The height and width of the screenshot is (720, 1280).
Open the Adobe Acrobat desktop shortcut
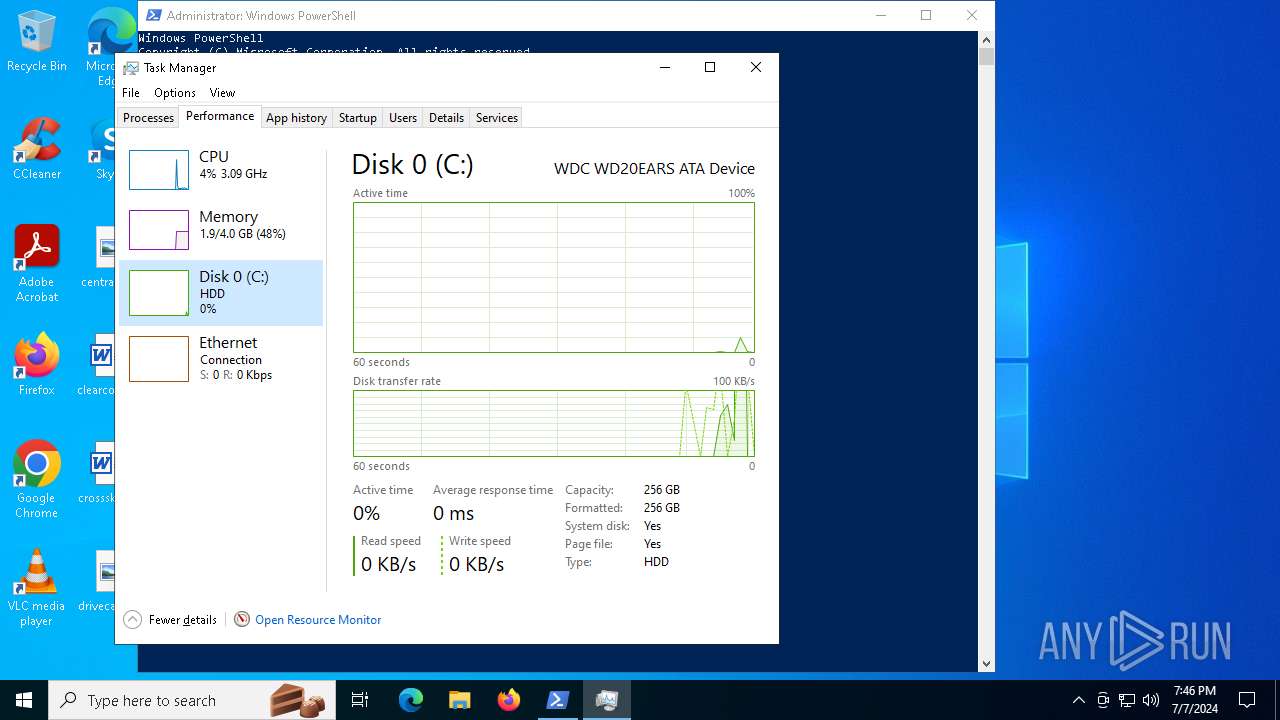coord(37,264)
